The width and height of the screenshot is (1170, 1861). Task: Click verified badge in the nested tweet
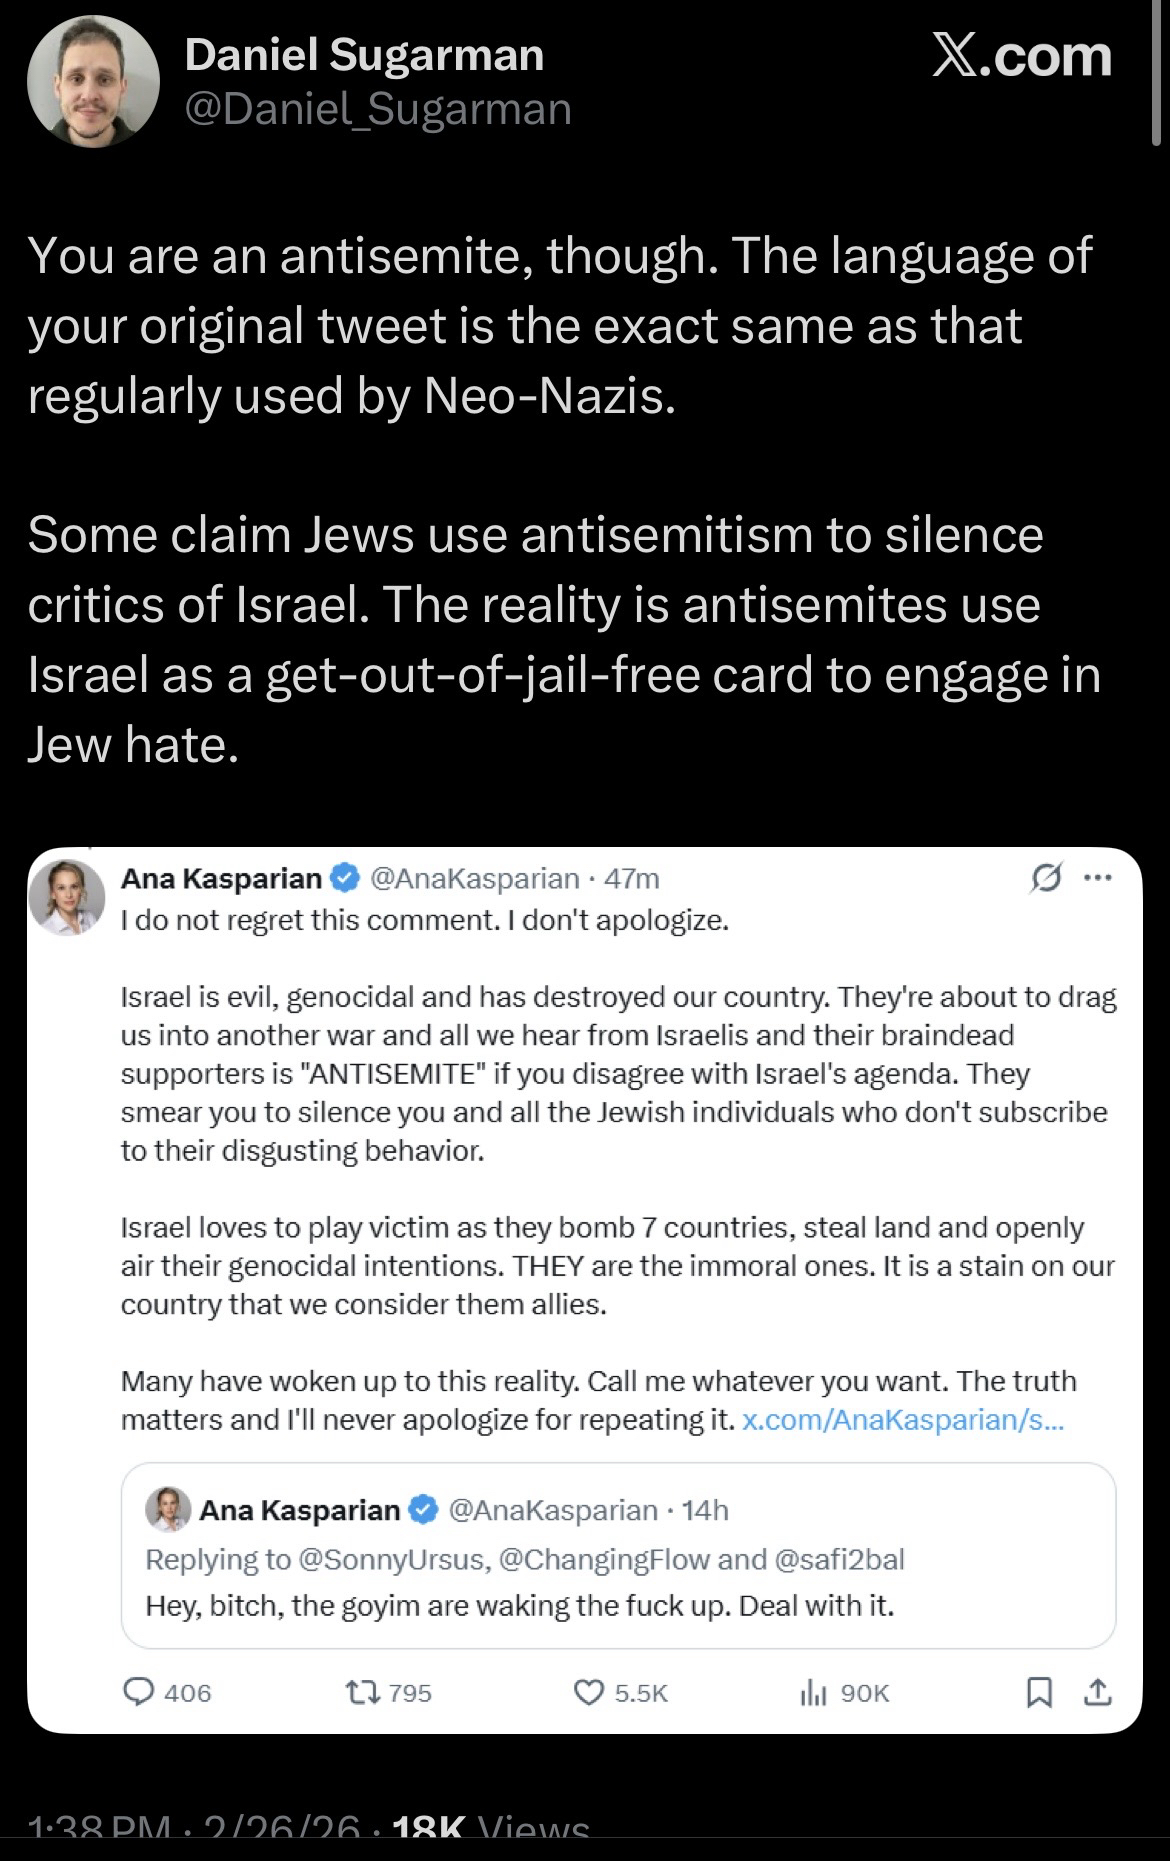[x=423, y=1509]
